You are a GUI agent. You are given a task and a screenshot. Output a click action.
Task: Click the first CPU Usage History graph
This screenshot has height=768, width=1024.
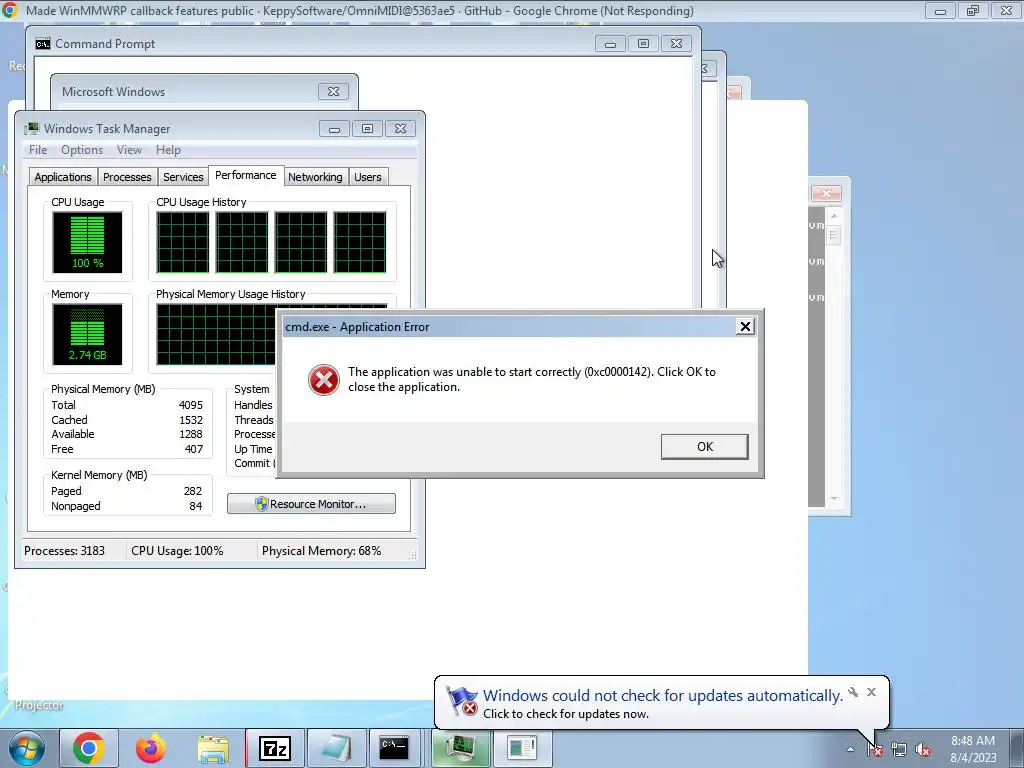click(x=183, y=242)
